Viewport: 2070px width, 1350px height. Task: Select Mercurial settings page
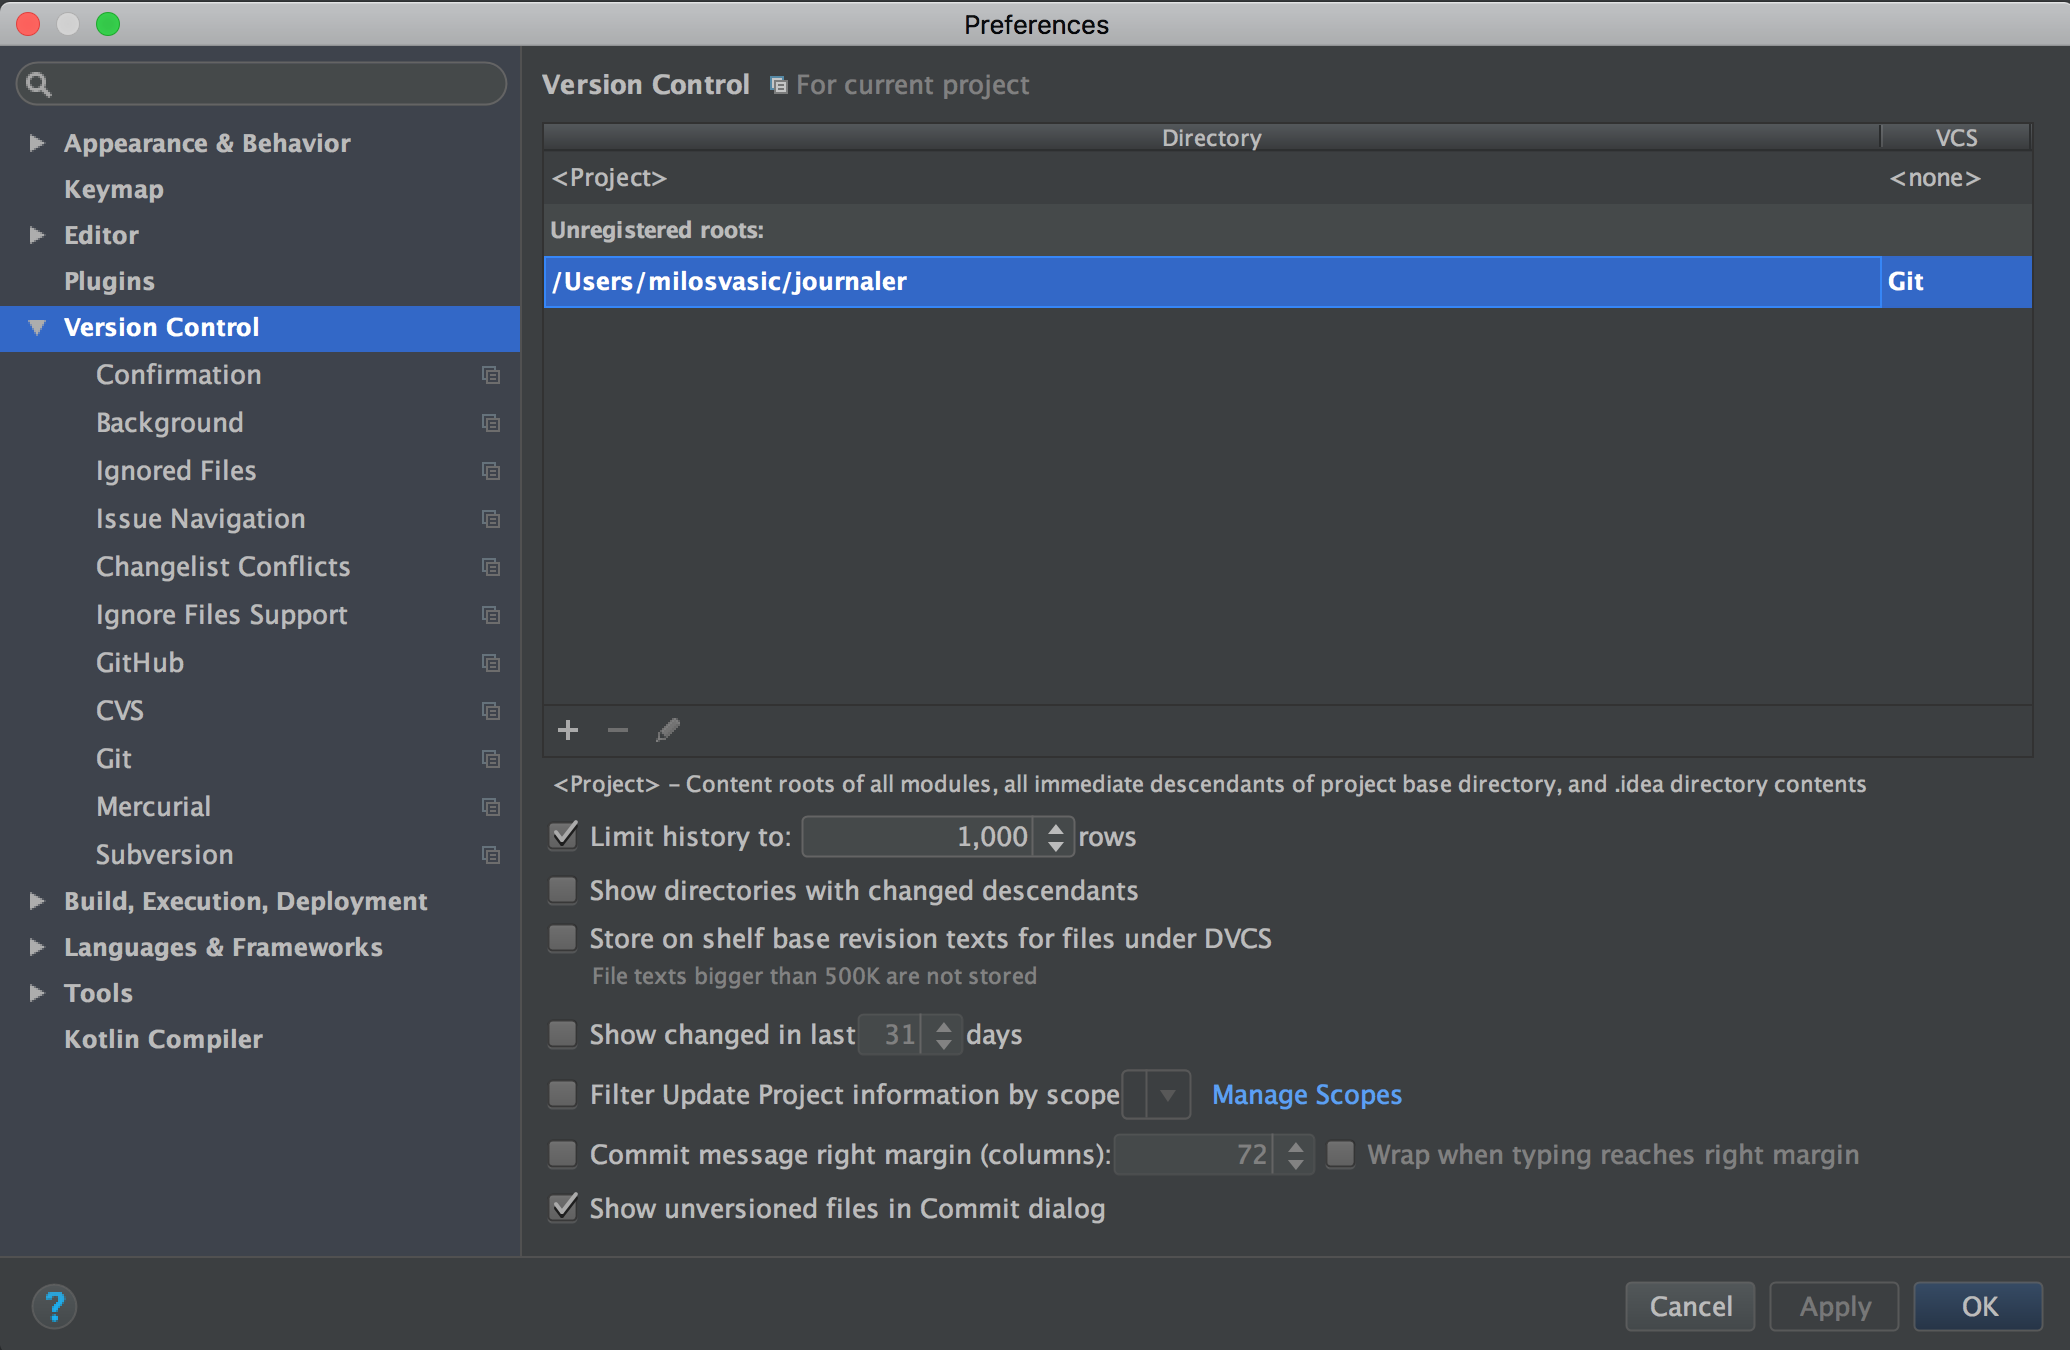153,807
